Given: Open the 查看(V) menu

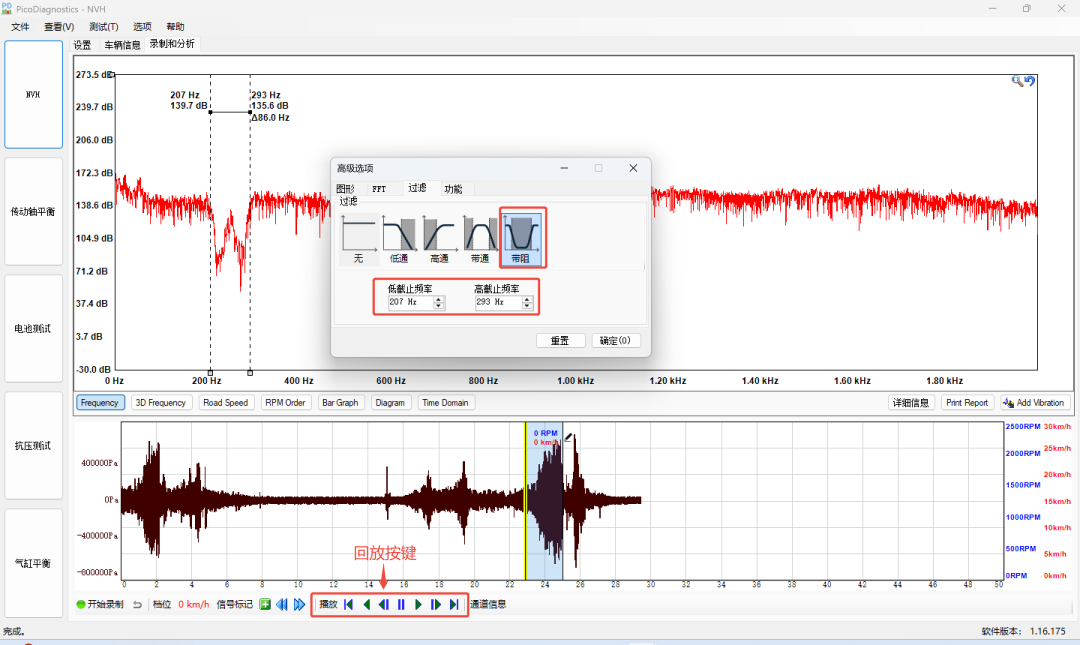Looking at the screenshot, I should point(59,26).
